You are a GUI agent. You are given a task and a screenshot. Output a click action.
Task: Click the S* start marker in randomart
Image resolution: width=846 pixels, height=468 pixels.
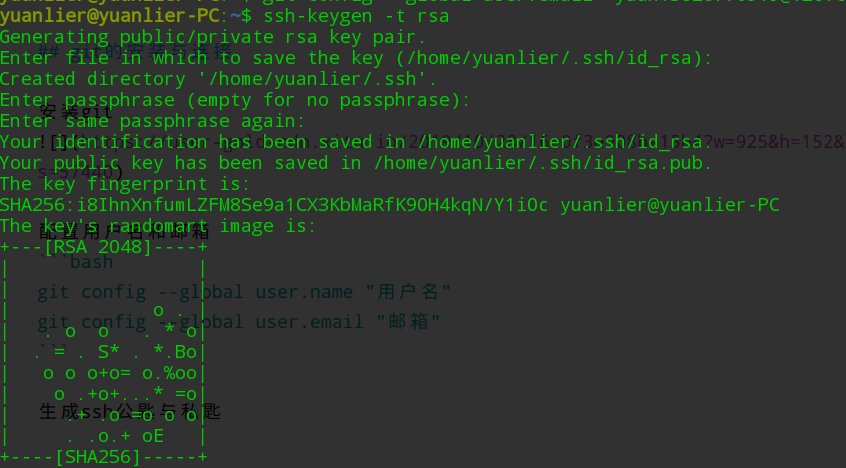108,352
